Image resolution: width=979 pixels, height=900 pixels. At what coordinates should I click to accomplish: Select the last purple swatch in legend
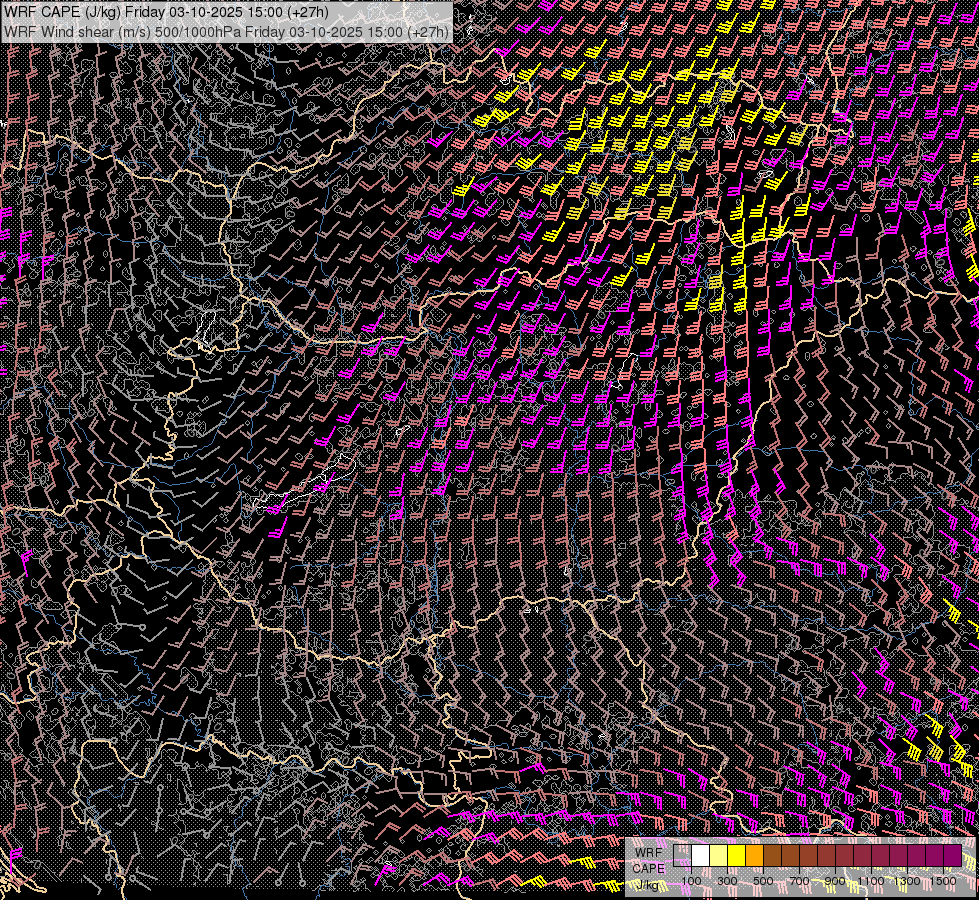click(x=953, y=856)
